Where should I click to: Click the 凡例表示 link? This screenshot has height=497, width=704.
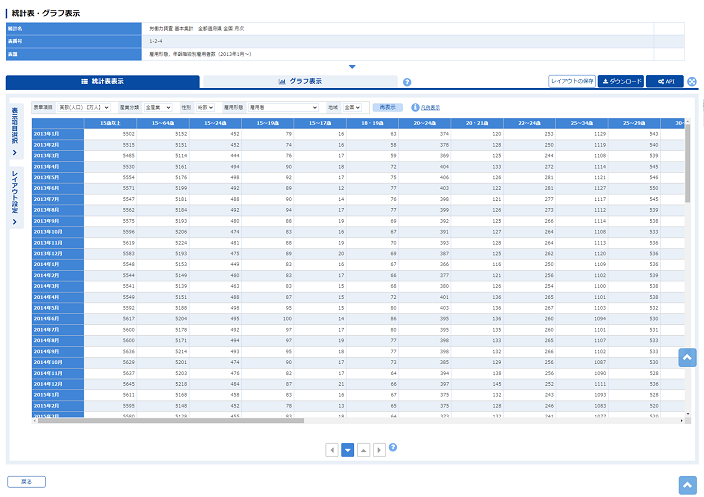[x=429, y=107]
